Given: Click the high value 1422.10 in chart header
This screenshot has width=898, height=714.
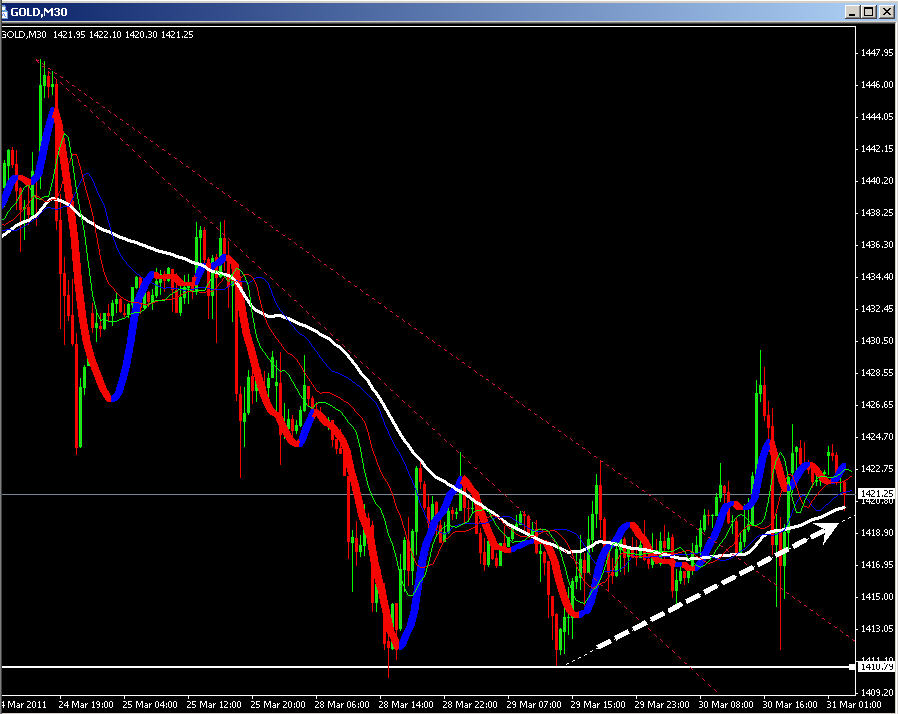Looking at the screenshot, I should [x=105, y=35].
